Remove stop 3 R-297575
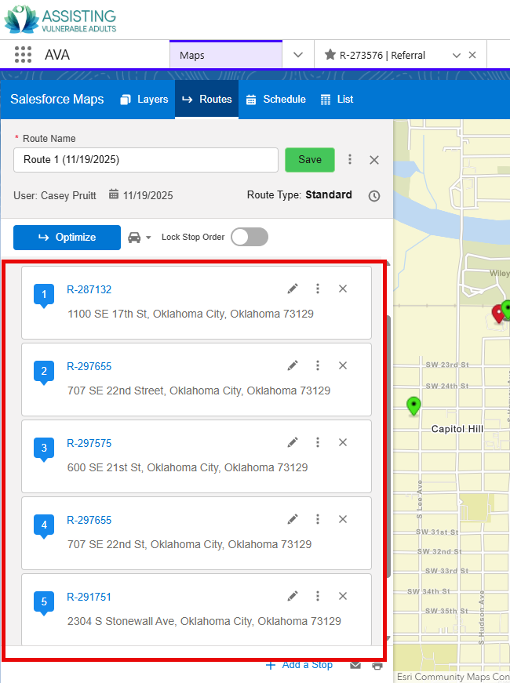The height and width of the screenshot is (684, 510). [x=343, y=442]
